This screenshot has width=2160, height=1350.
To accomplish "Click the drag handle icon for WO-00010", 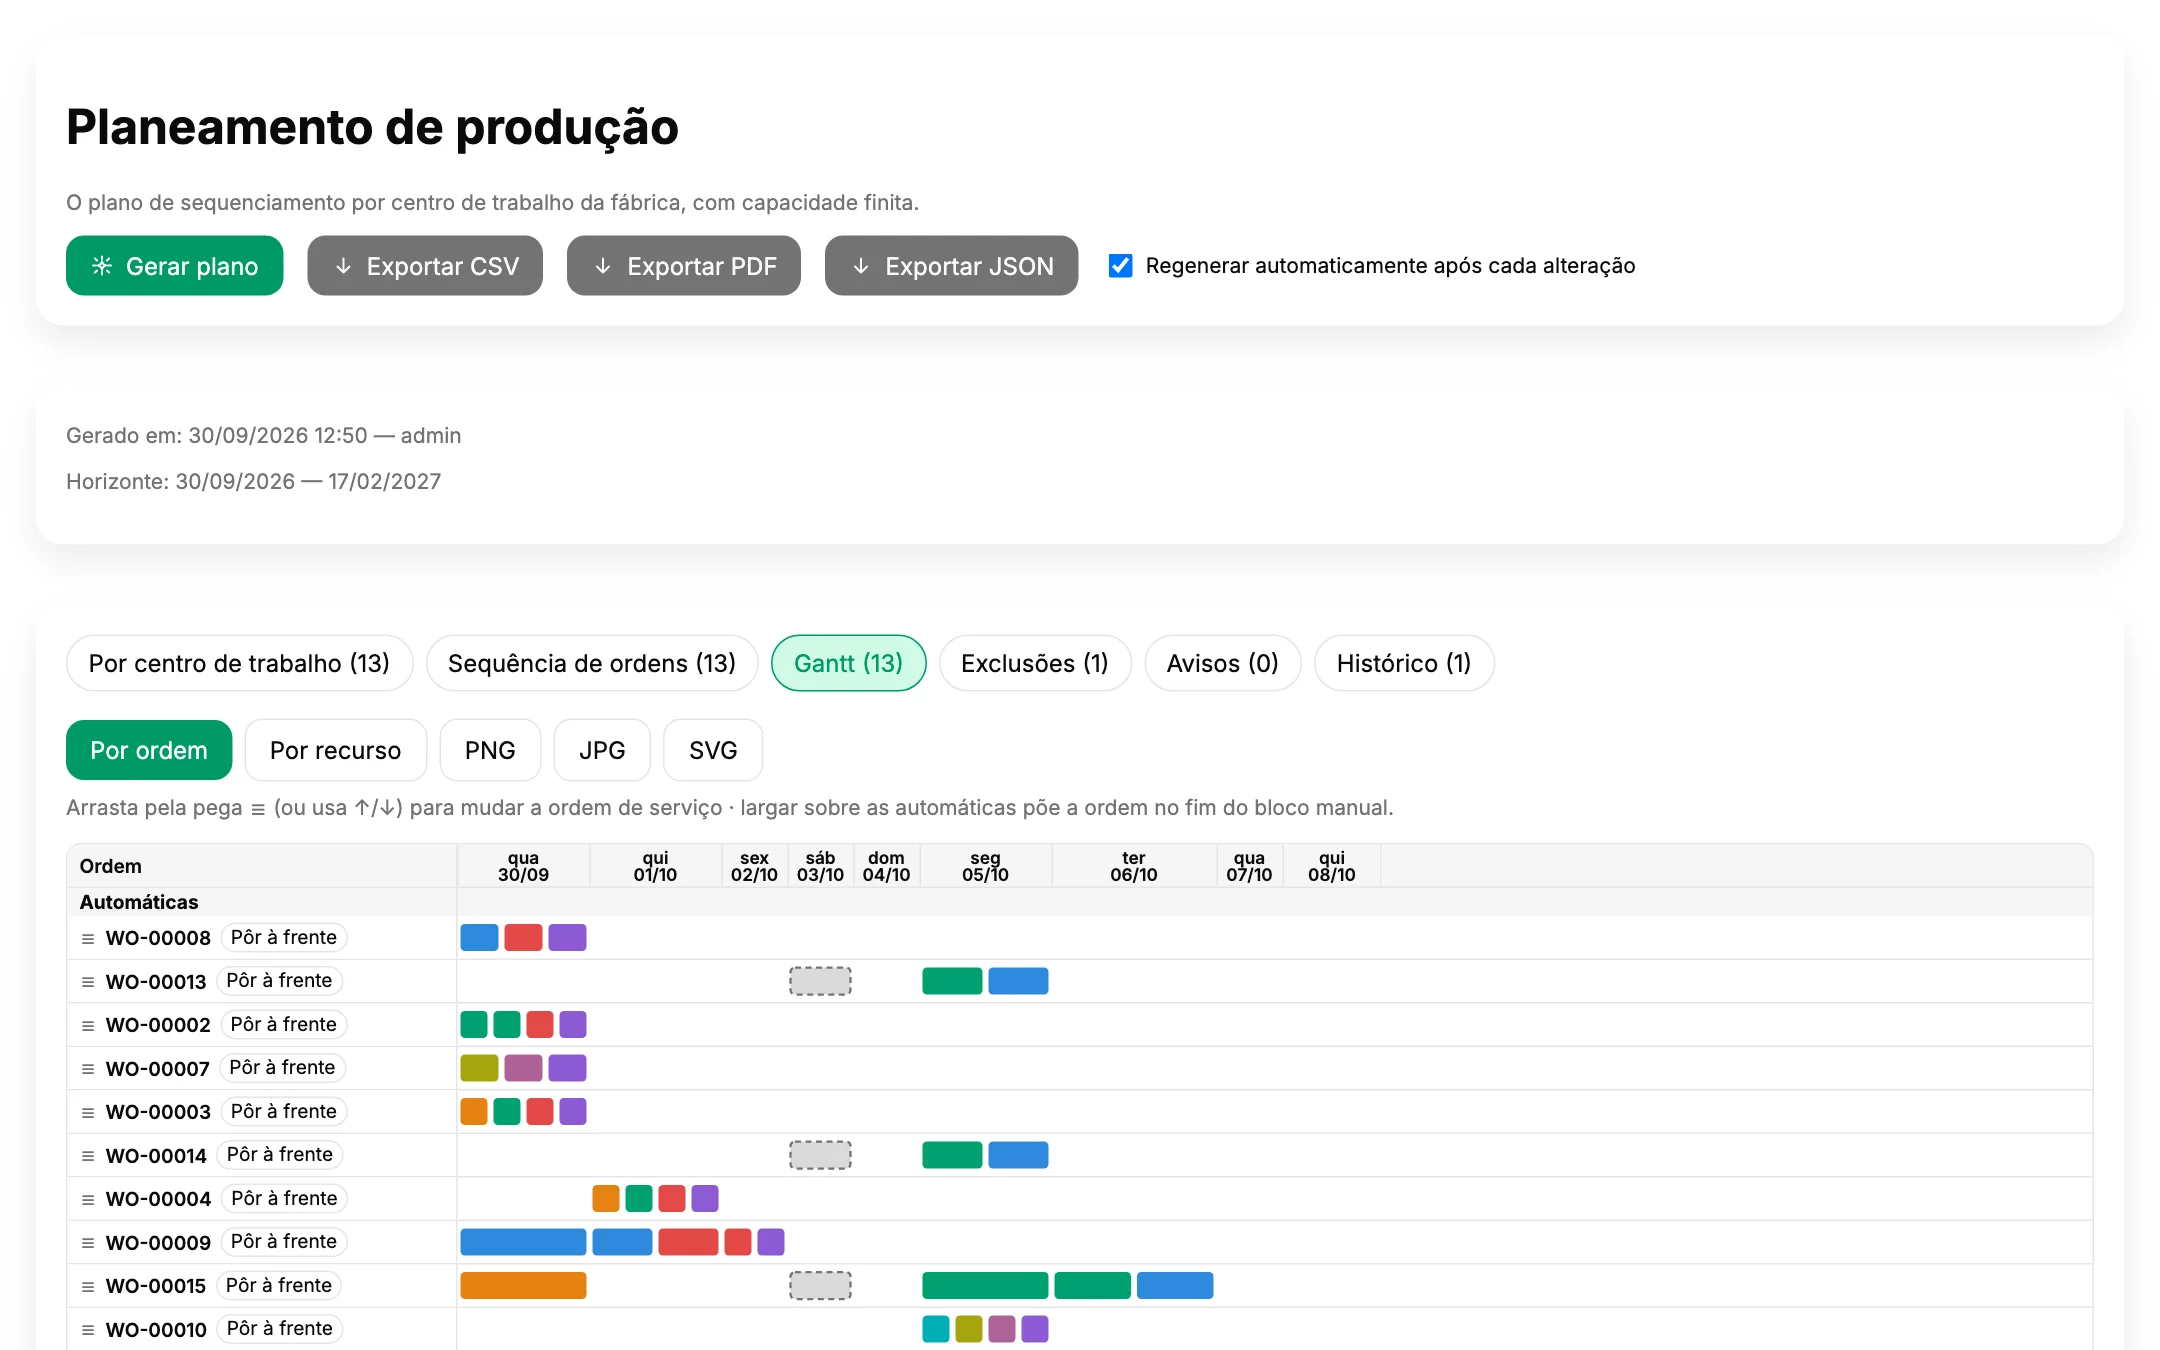I will click(x=88, y=1330).
